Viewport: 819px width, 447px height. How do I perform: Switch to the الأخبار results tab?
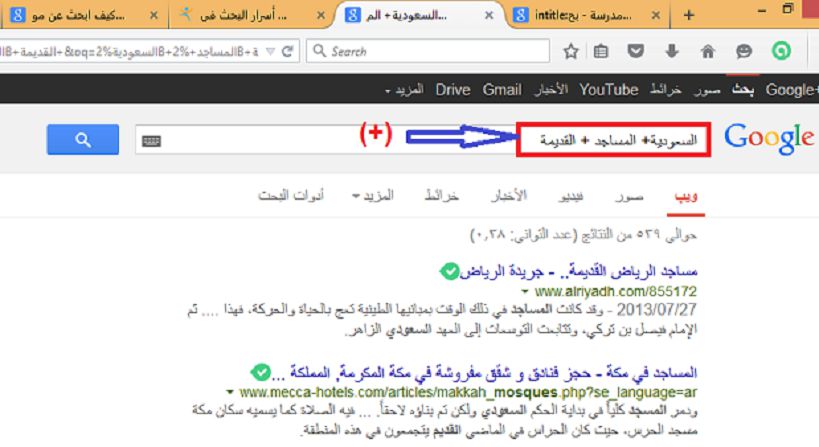click(509, 196)
